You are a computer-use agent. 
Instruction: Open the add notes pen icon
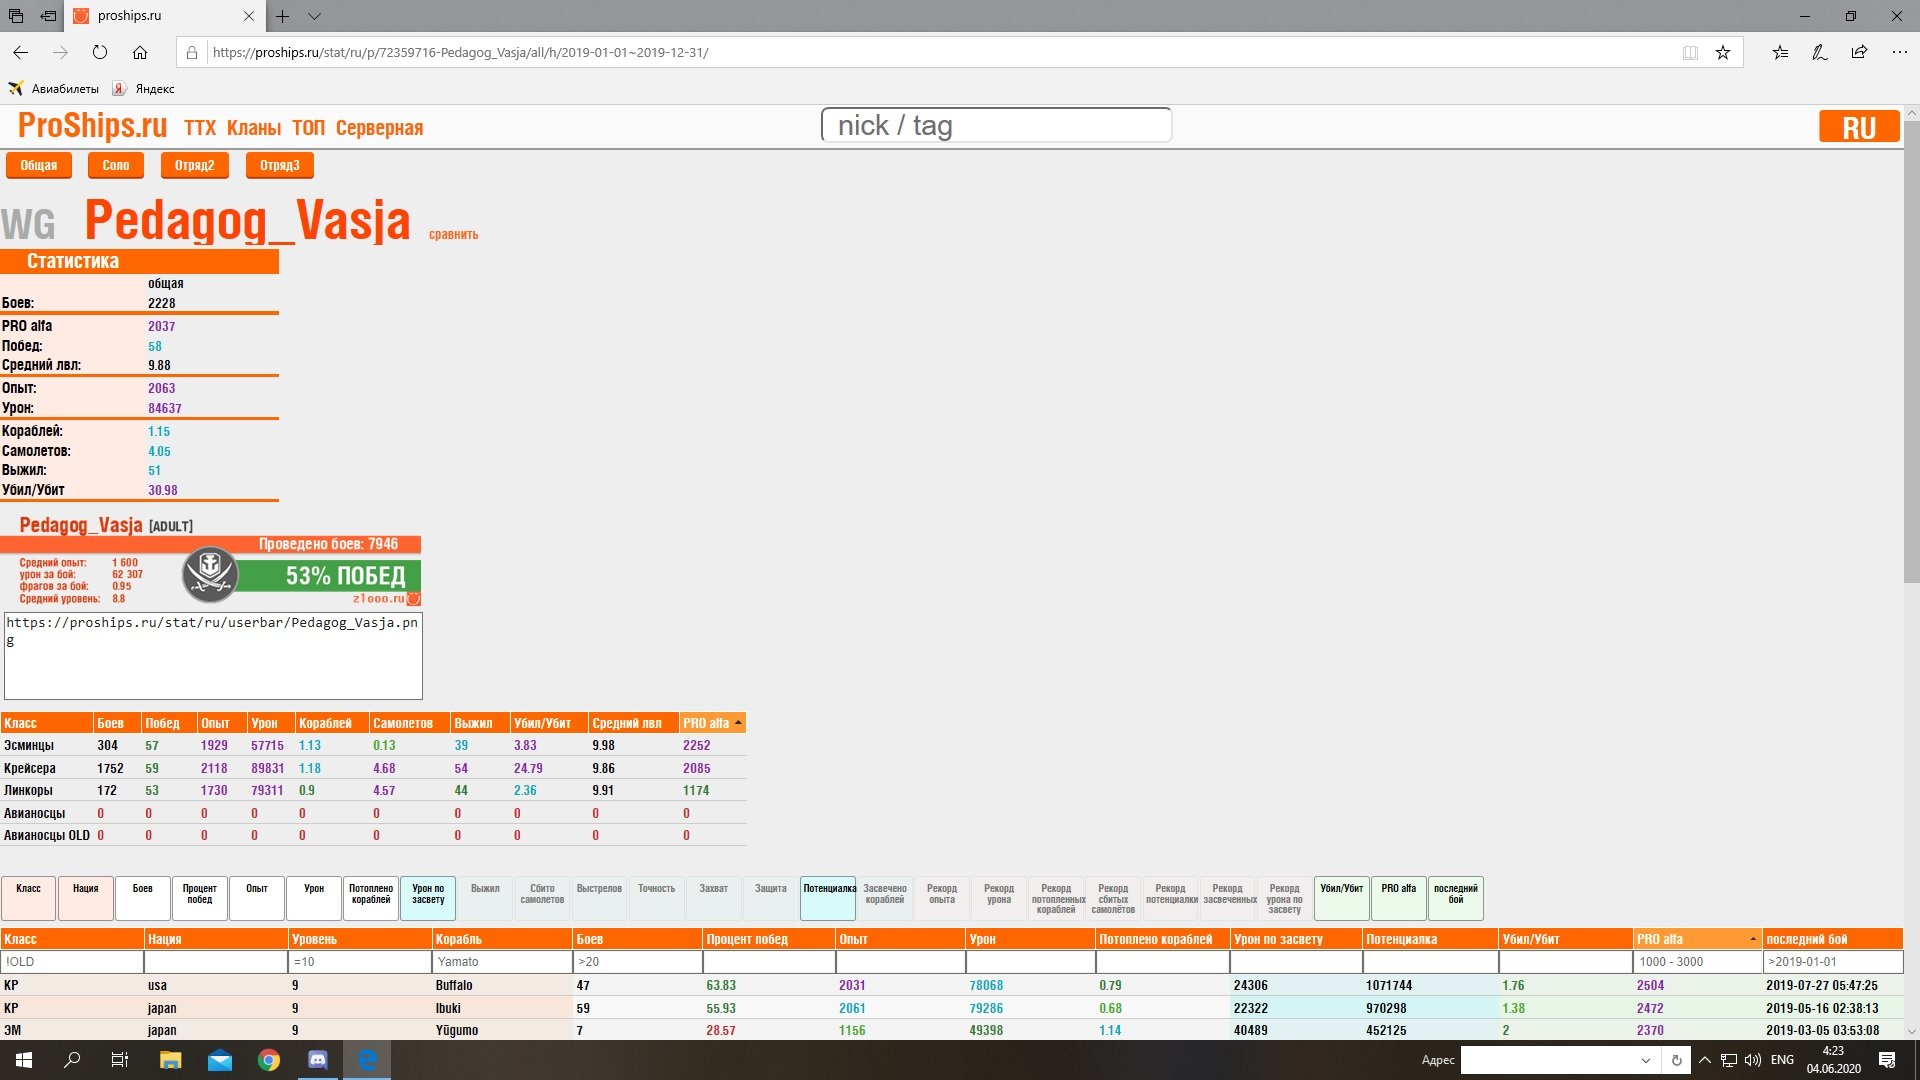(1820, 52)
